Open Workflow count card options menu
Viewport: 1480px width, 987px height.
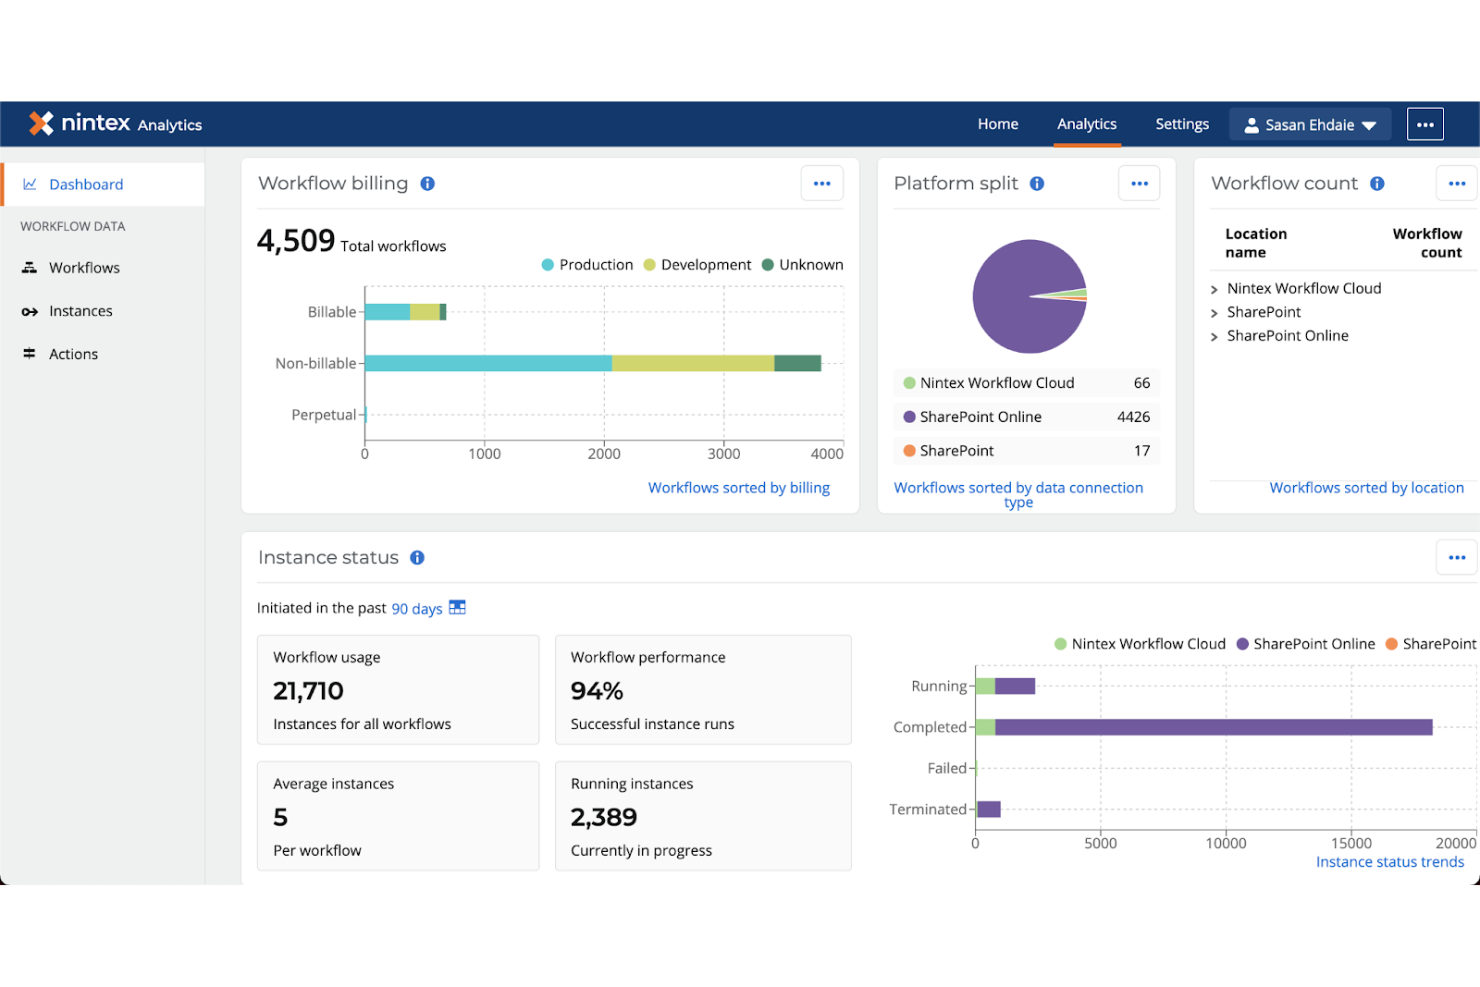coord(1457,184)
